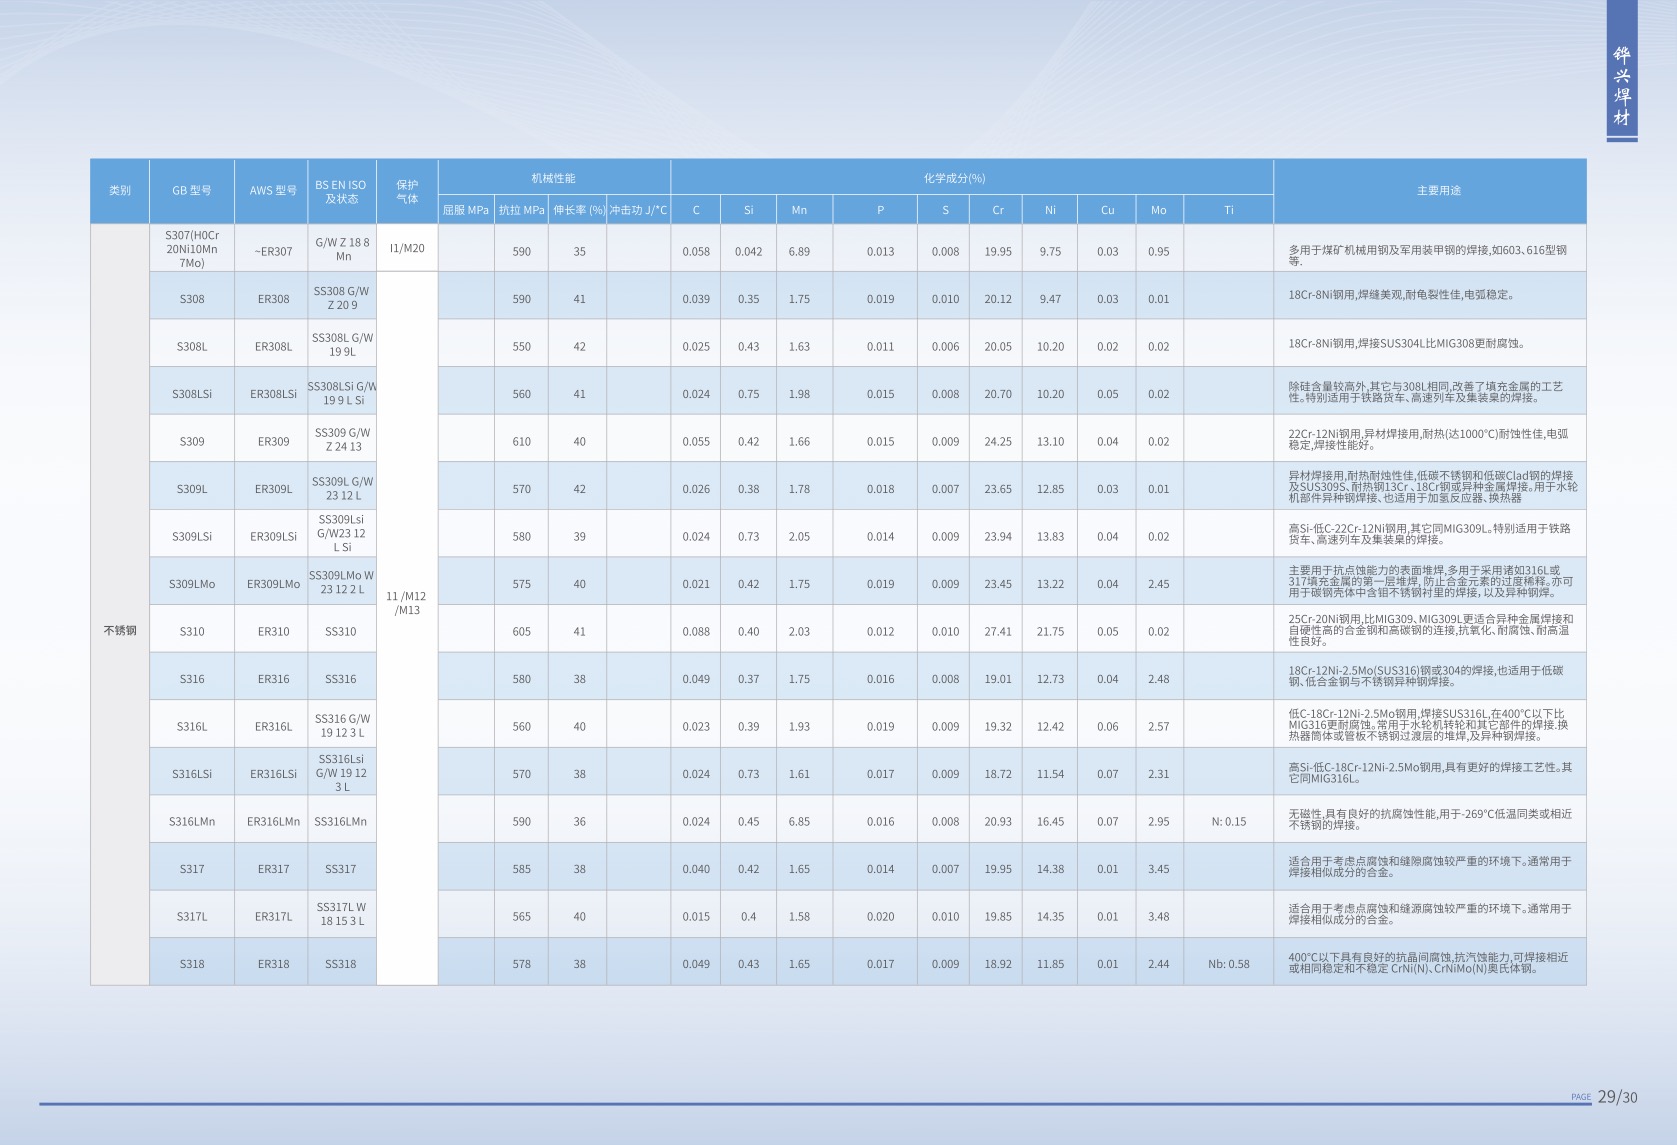Image resolution: width=1677 pixels, height=1145 pixels.
Task: Select the 机械性能 group header
Action: click(x=553, y=178)
